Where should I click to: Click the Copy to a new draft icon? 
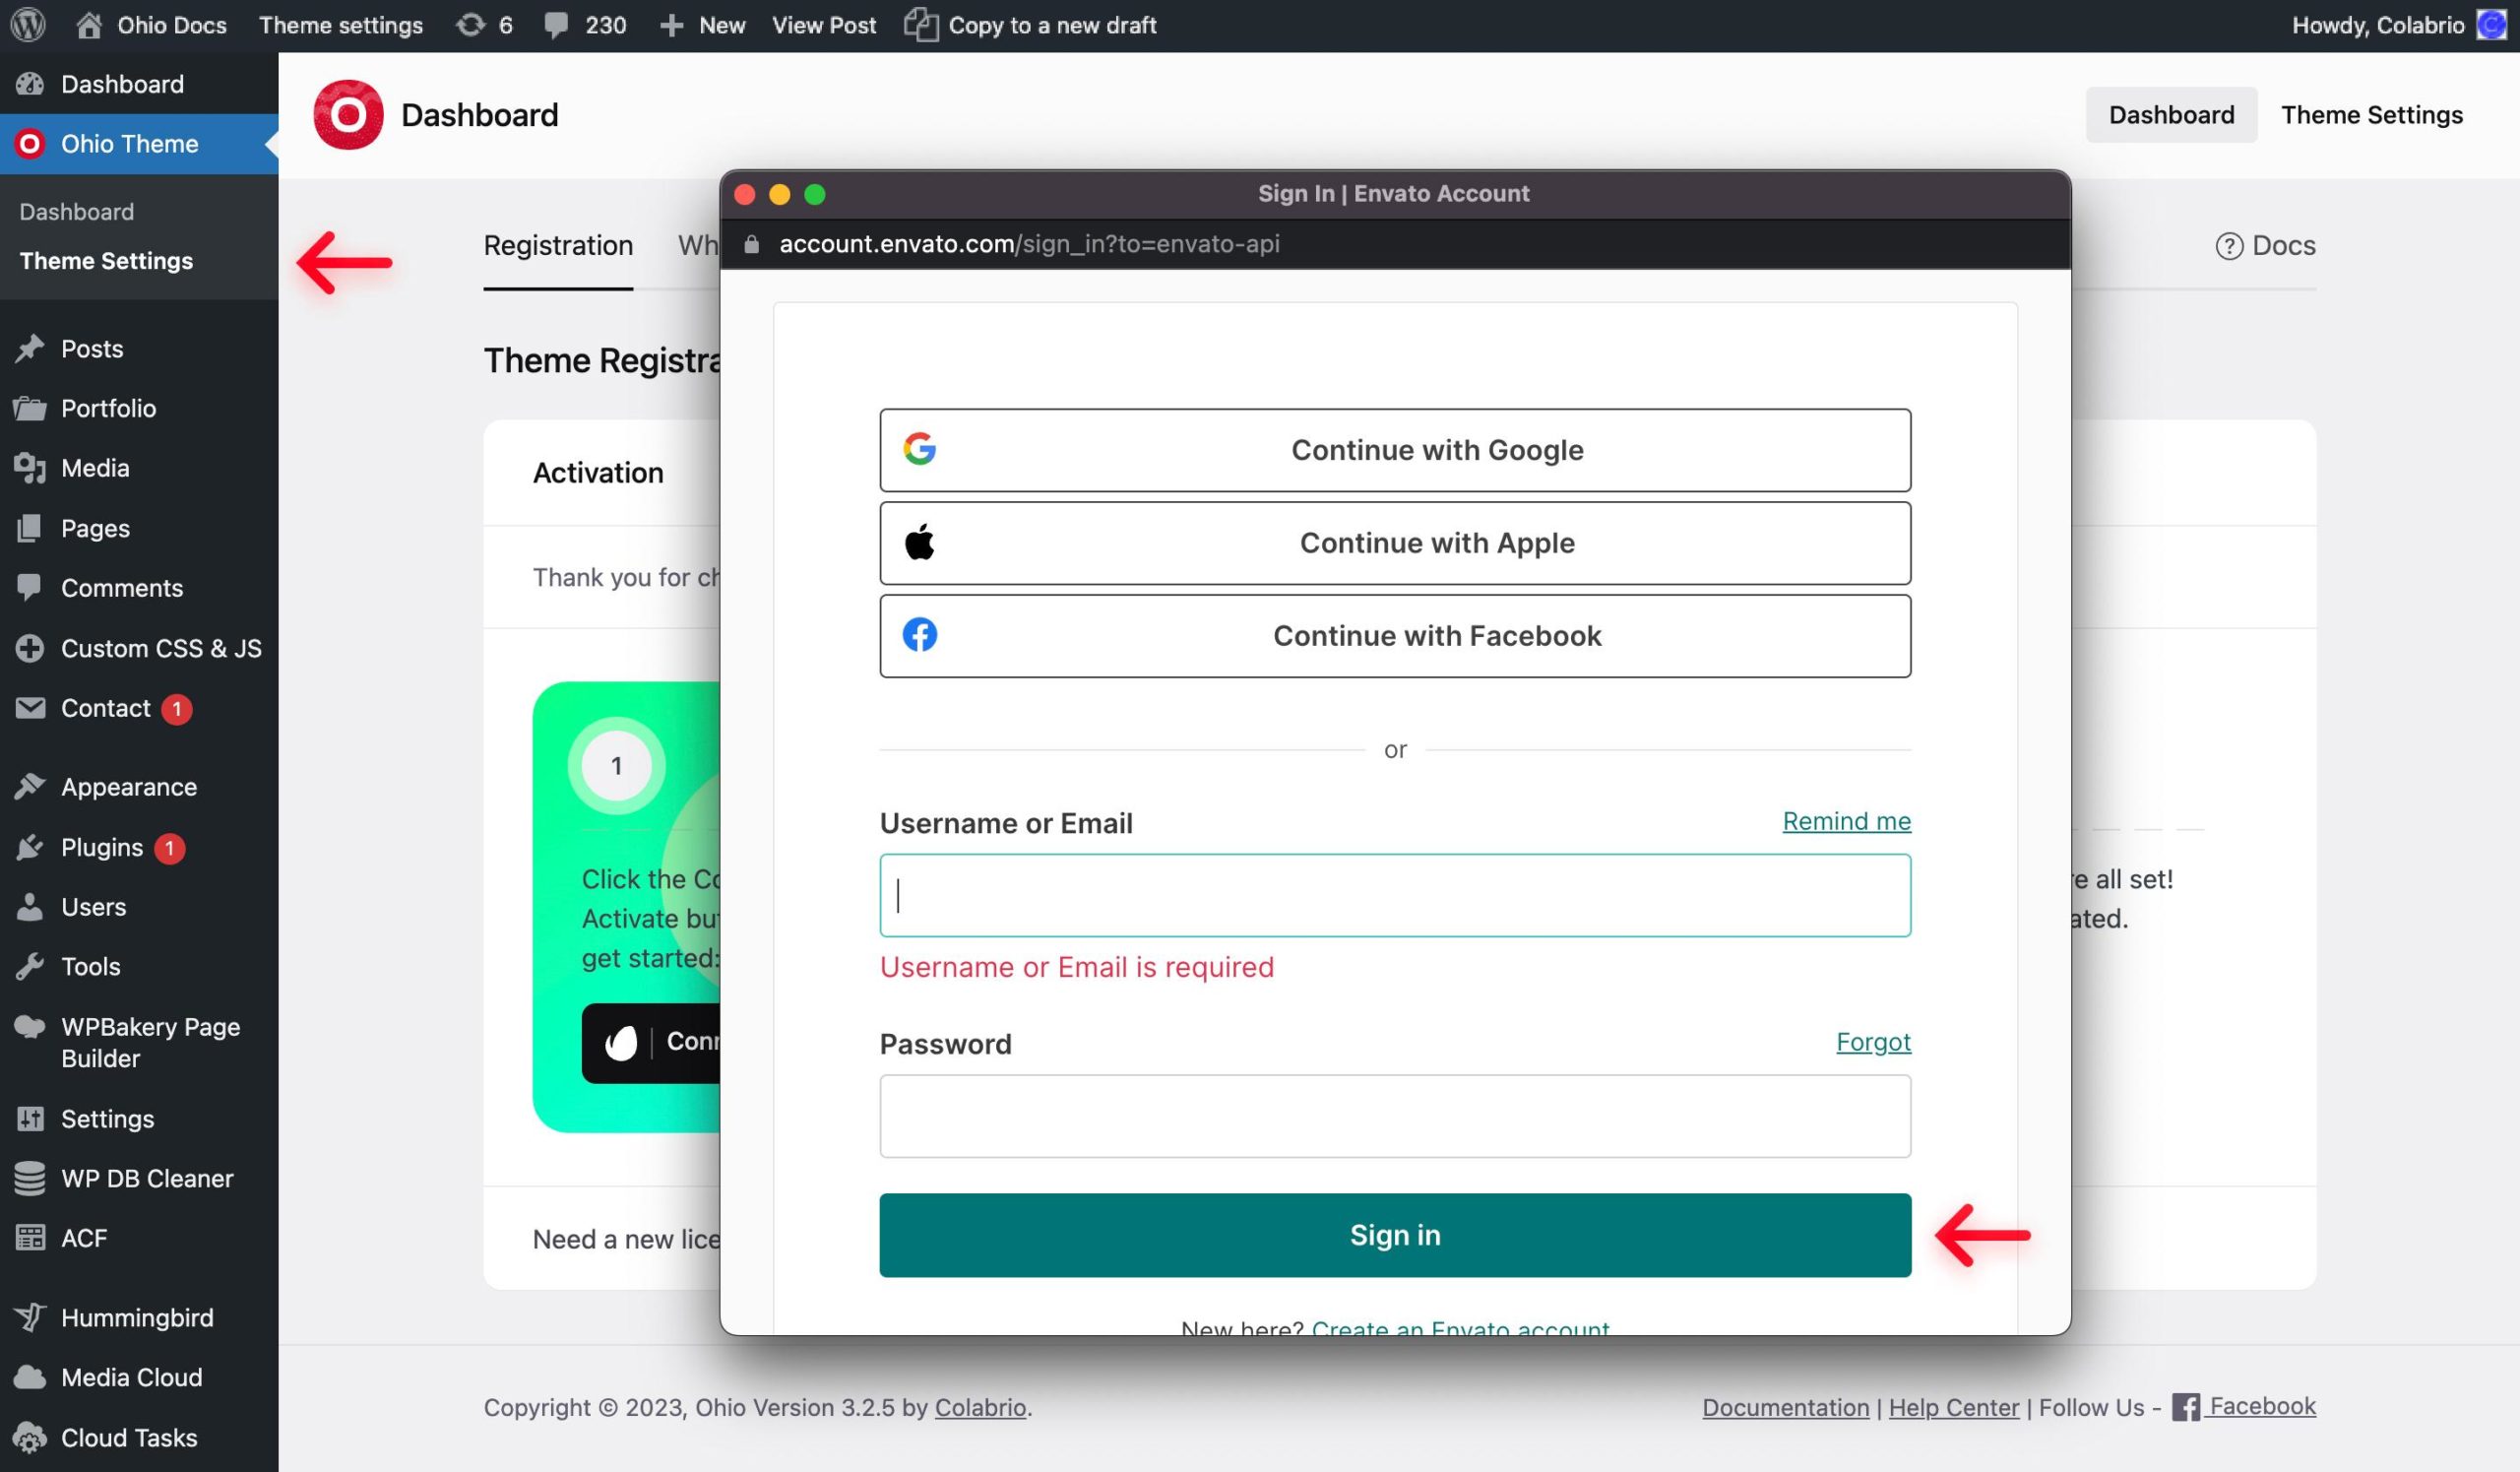[x=920, y=25]
